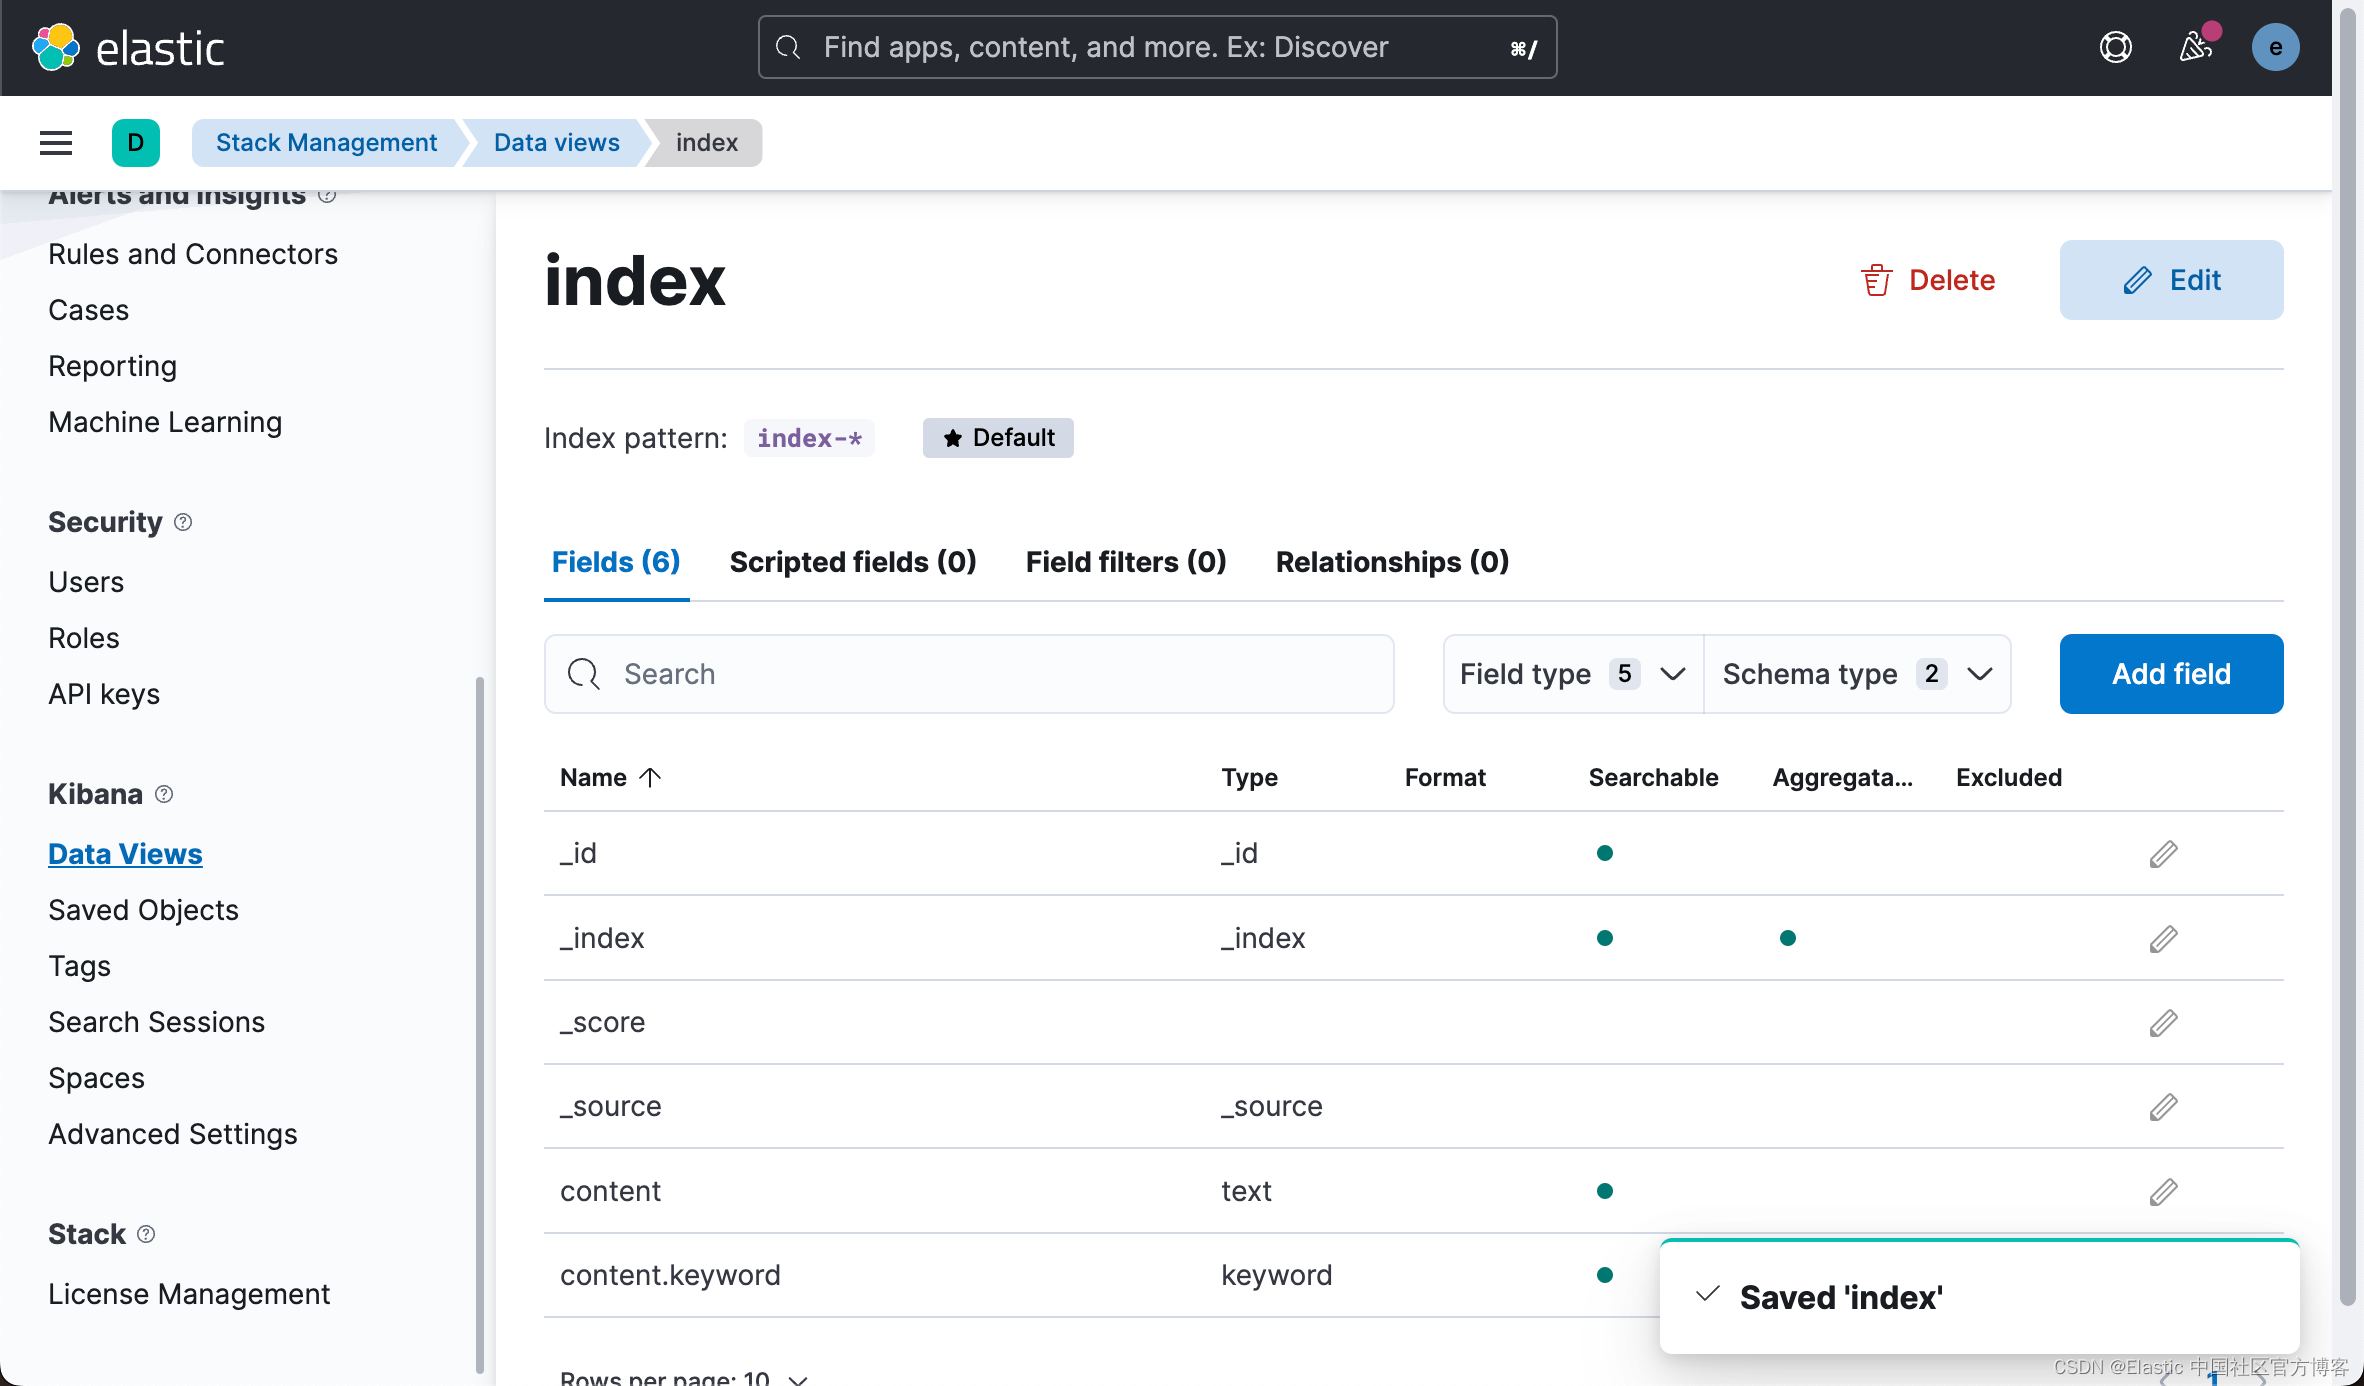Switch to Relationships tab
The height and width of the screenshot is (1386, 2364).
[x=1392, y=562]
